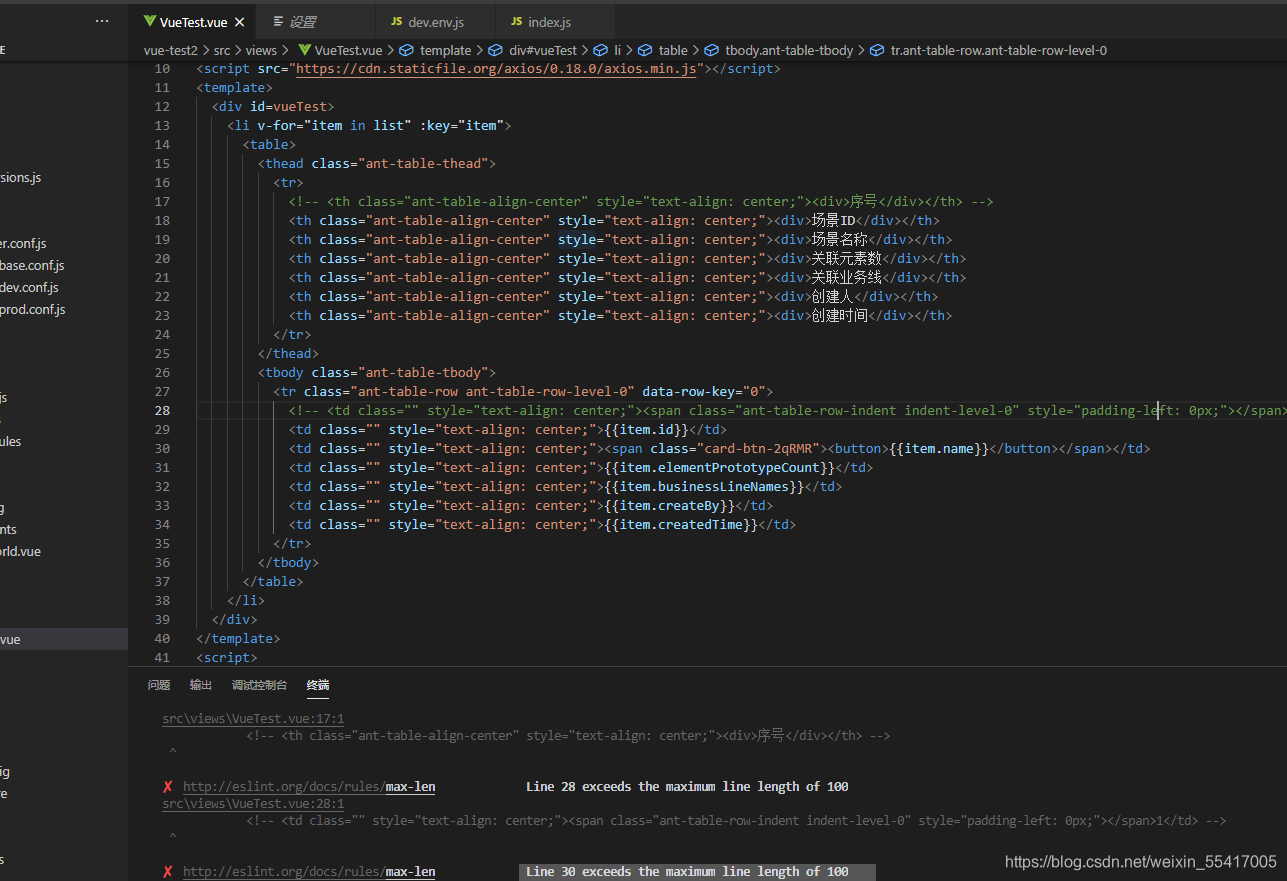Select VueTest.vue file in the breadcrumb

pos(340,50)
